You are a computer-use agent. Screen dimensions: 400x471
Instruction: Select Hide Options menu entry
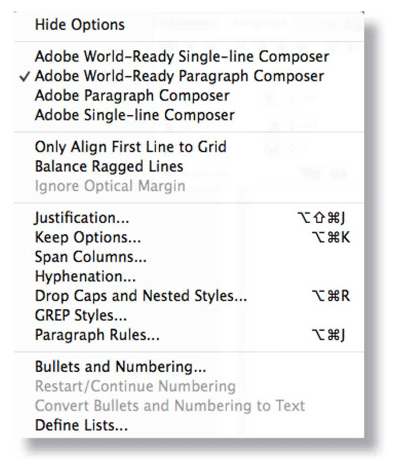pos(189,25)
